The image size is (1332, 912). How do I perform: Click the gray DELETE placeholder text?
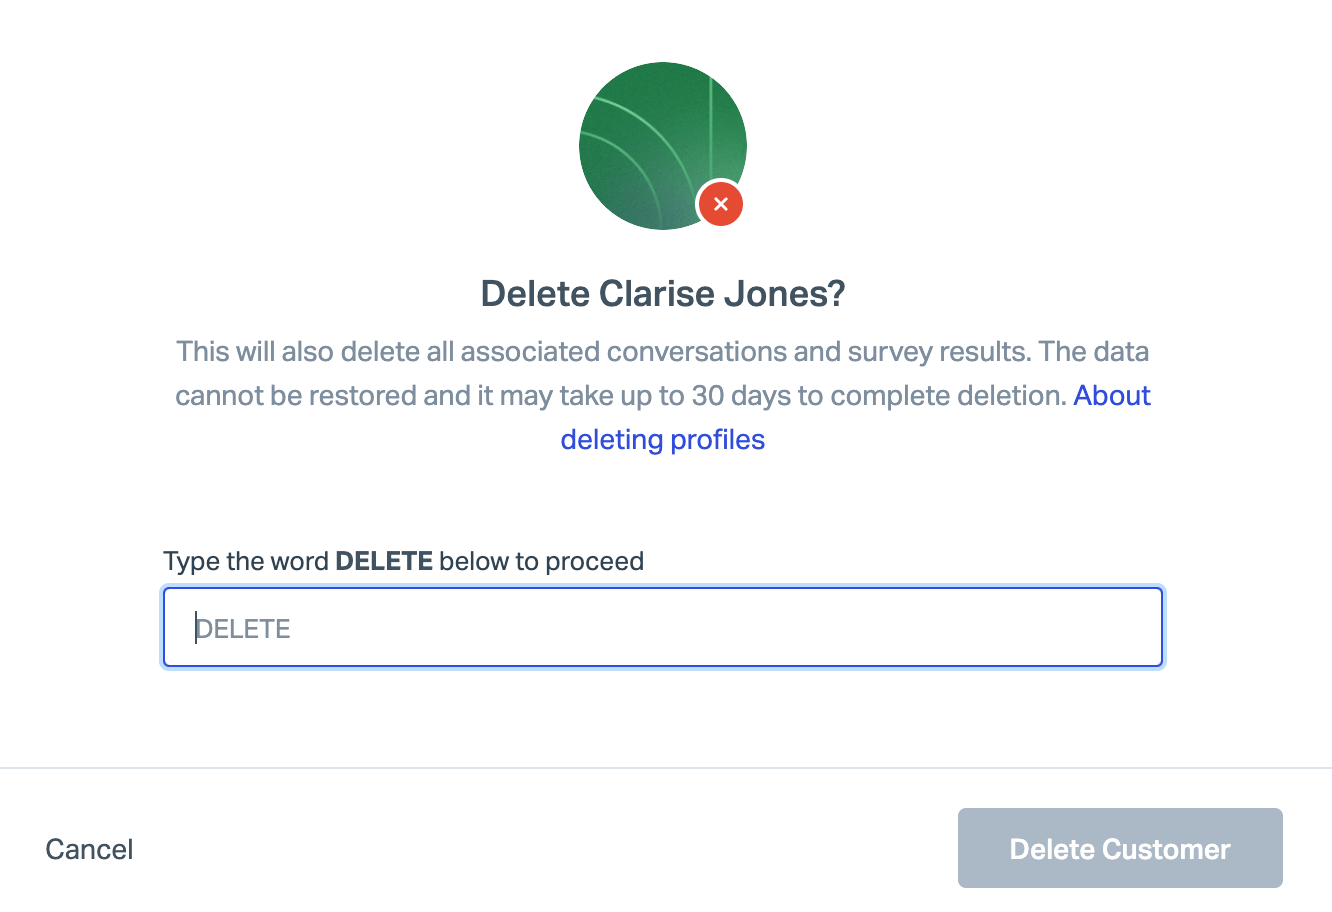pyautogui.click(x=243, y=629)
